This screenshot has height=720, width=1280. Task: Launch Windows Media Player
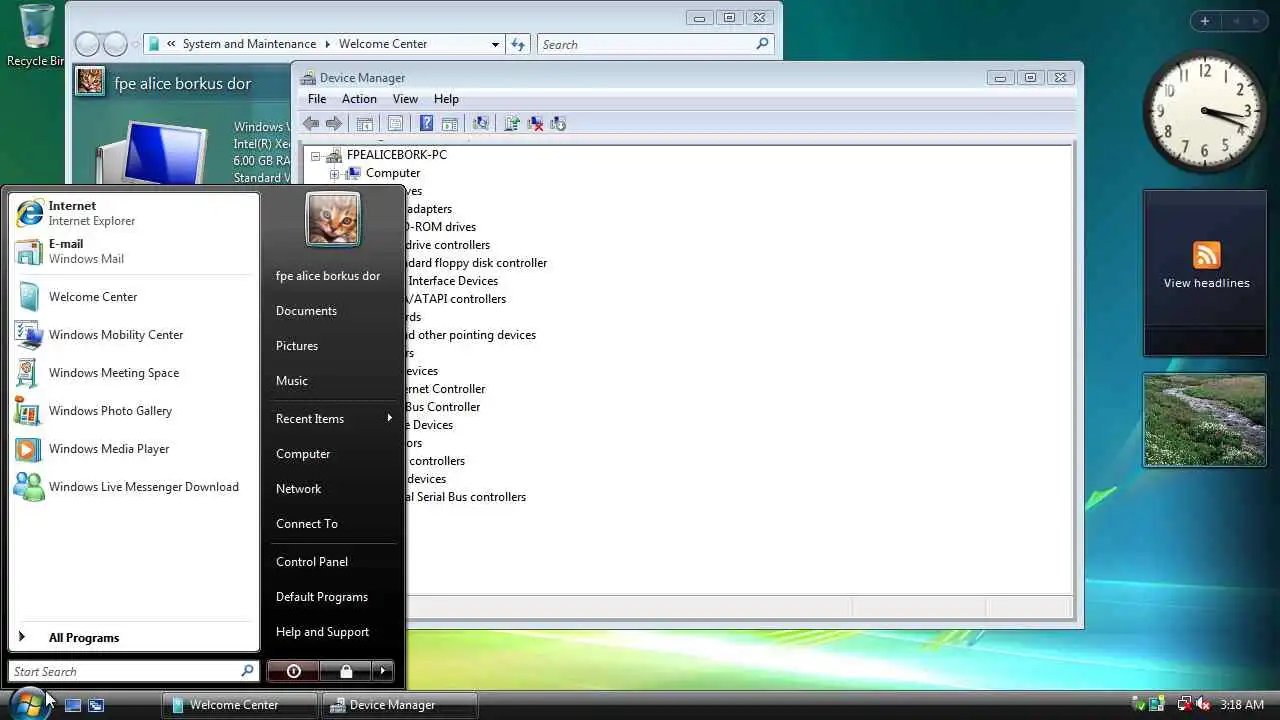(x=133, y=449)
